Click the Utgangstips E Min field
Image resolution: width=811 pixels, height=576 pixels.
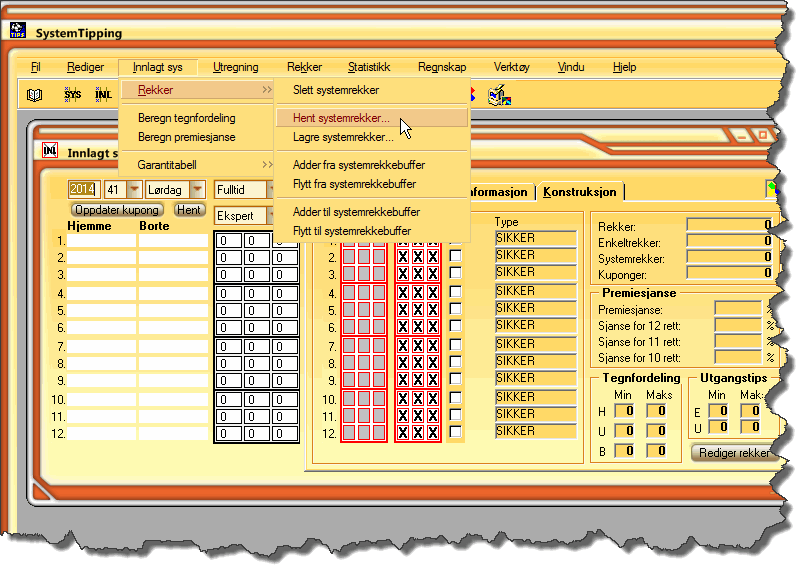click(x=718, y=412)
